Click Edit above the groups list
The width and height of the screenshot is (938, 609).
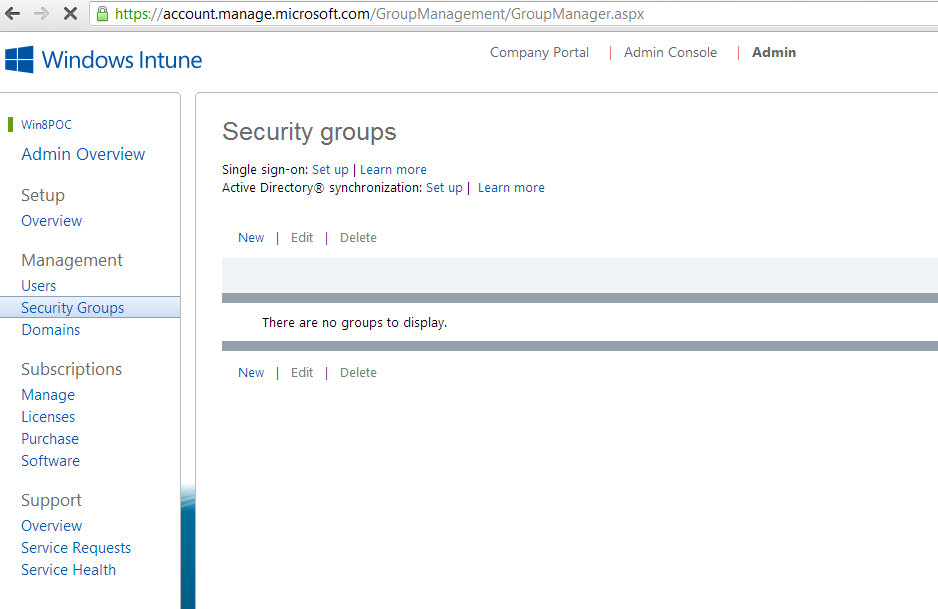tap(301, 237)
